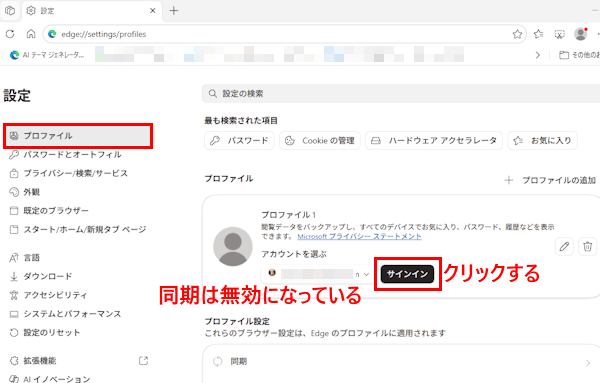
Task: Open パスワードとオートフィル settings
Action: pyautogui.click(x=65, y=155)
